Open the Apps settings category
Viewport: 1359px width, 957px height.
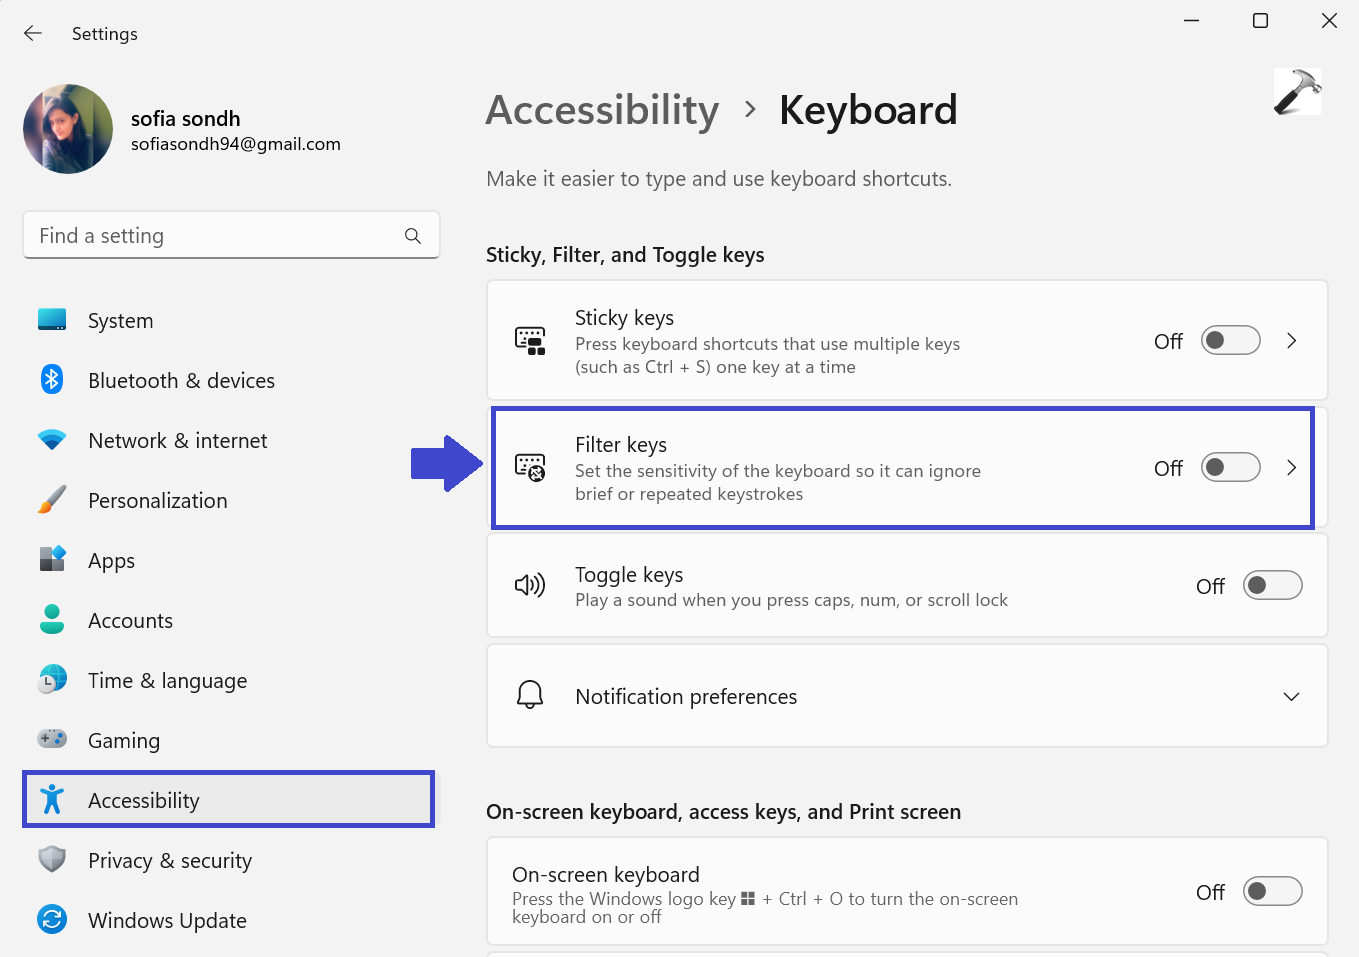tap(111, 561)
